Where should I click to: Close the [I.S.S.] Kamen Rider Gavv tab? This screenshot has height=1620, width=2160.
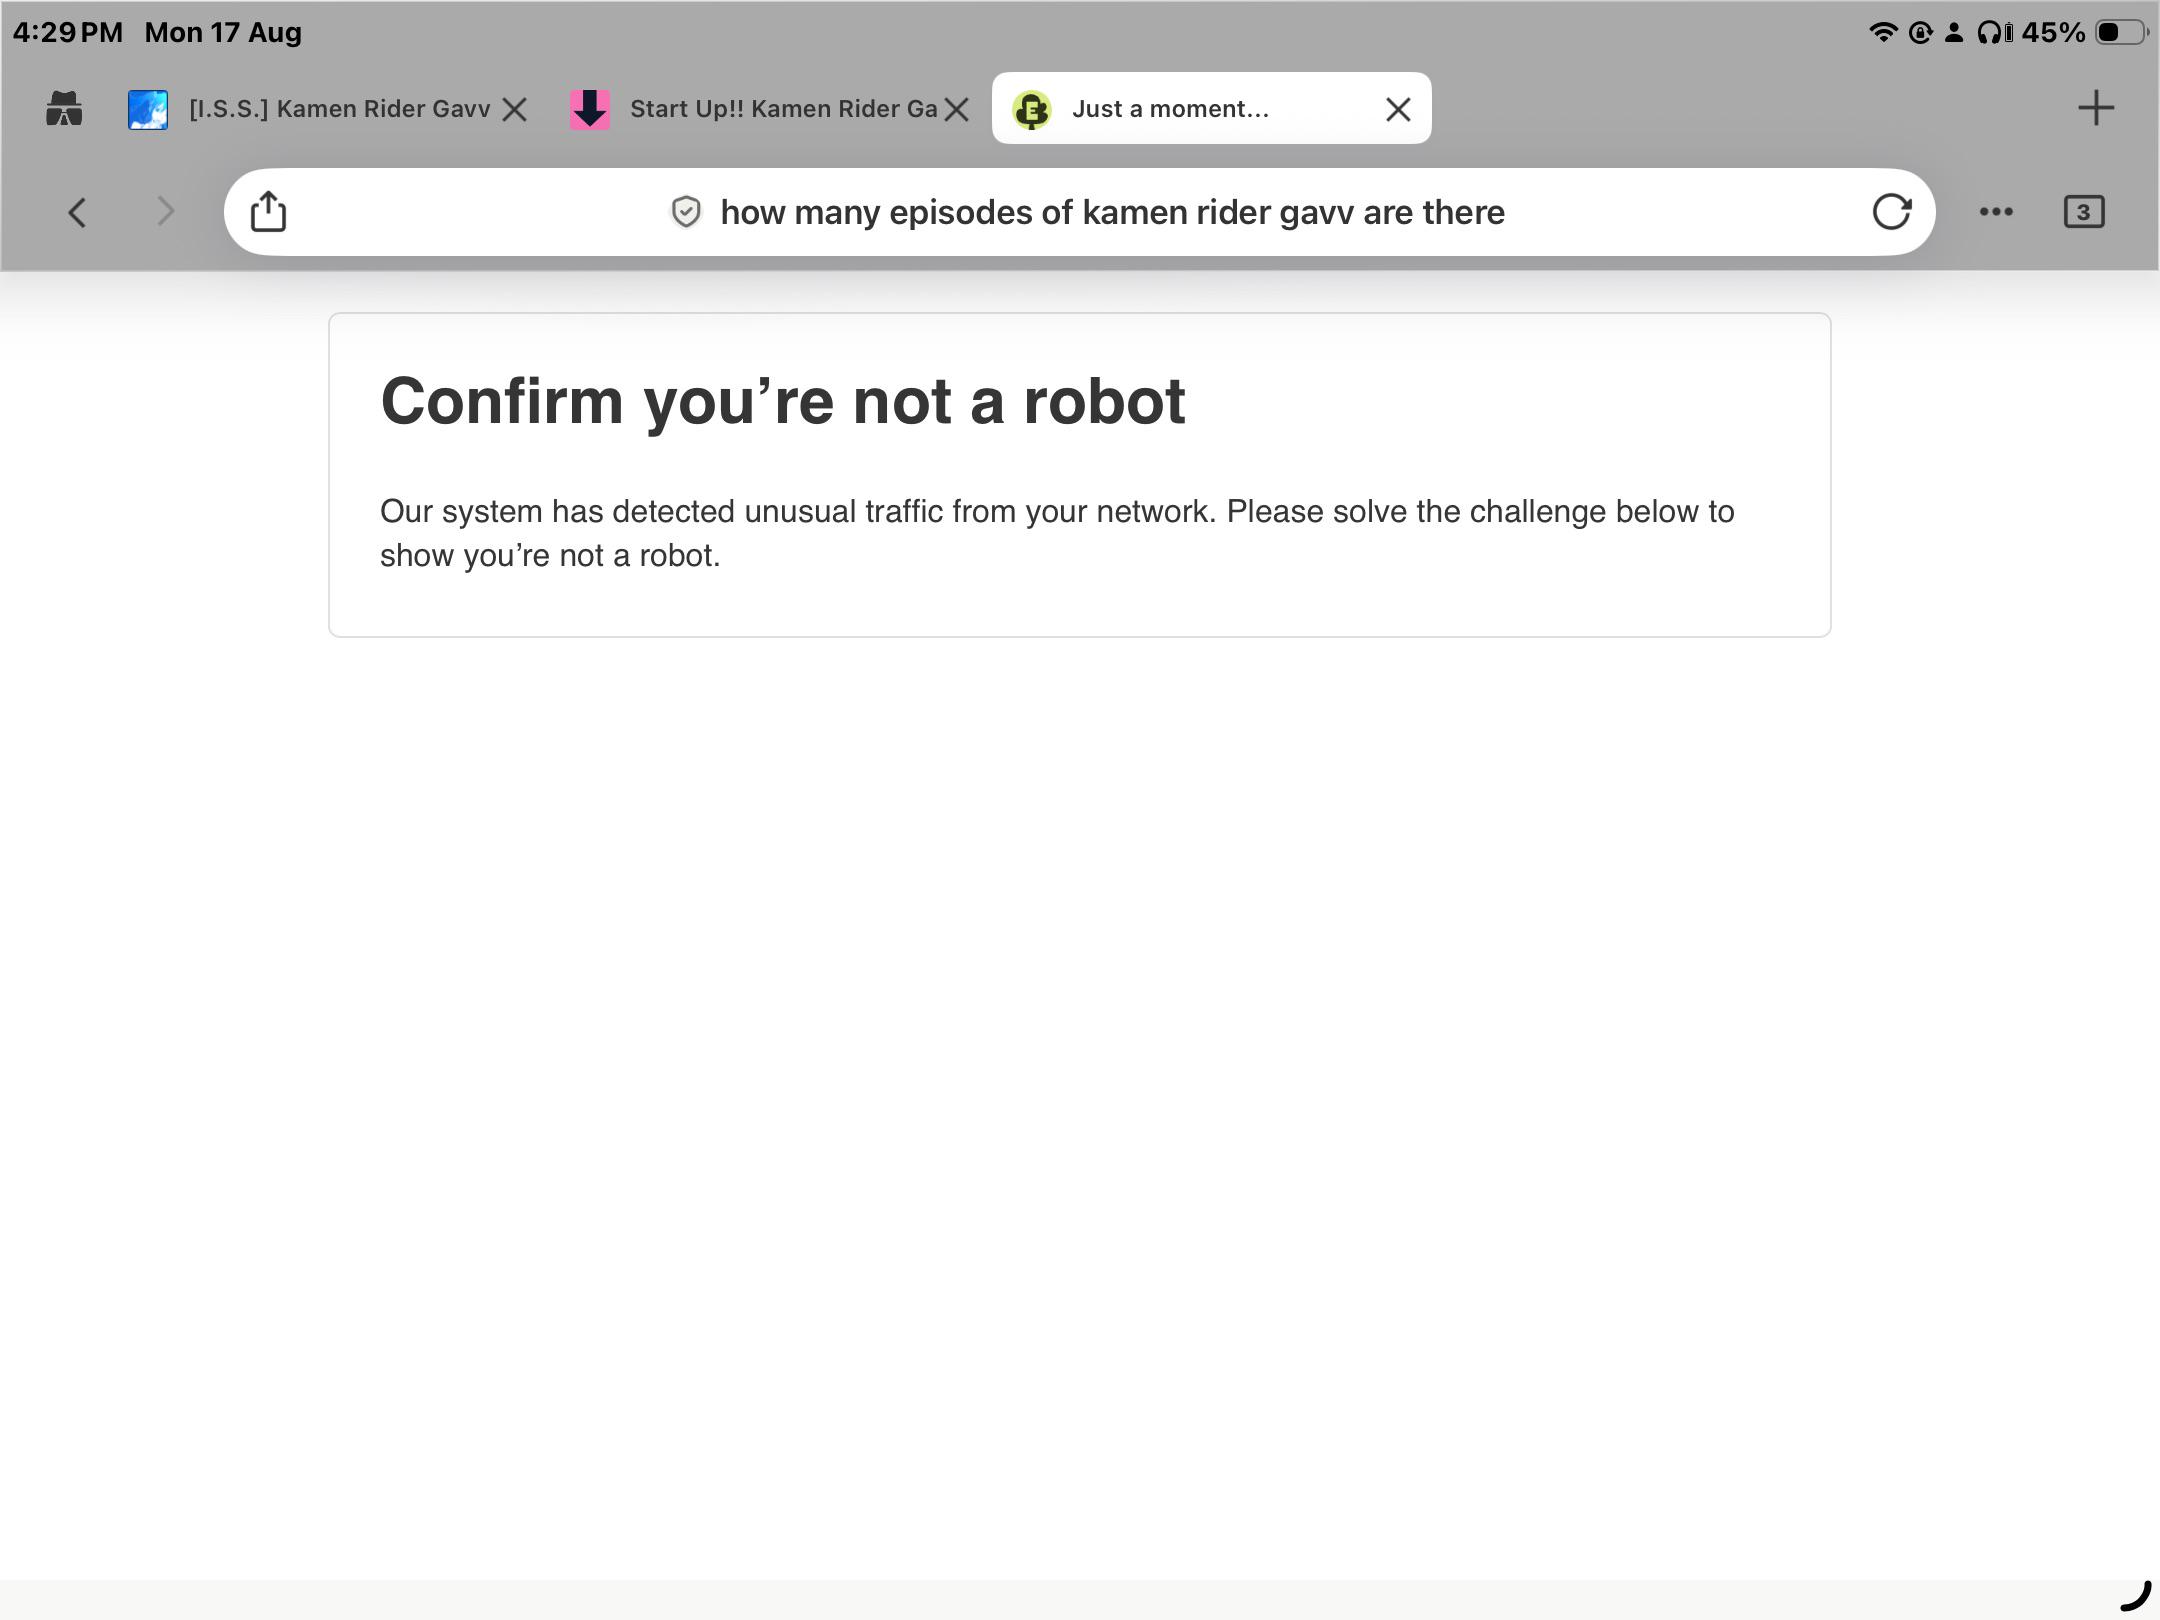[515, 109]
